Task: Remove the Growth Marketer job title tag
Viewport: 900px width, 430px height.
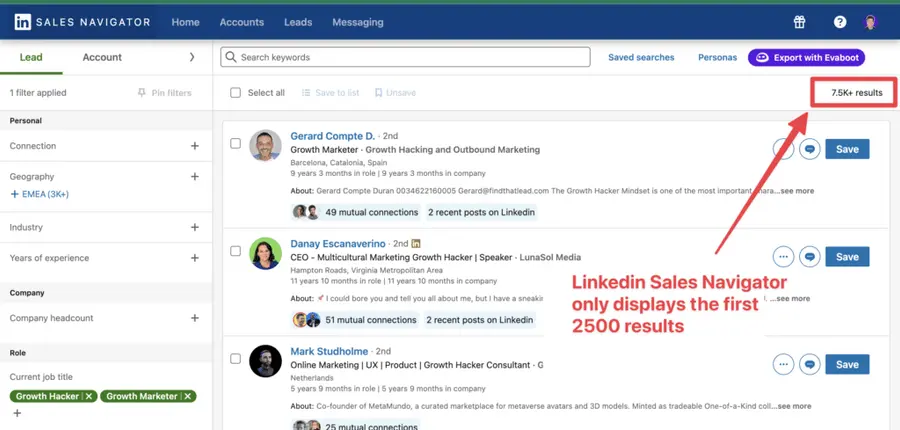Action: 187,396
